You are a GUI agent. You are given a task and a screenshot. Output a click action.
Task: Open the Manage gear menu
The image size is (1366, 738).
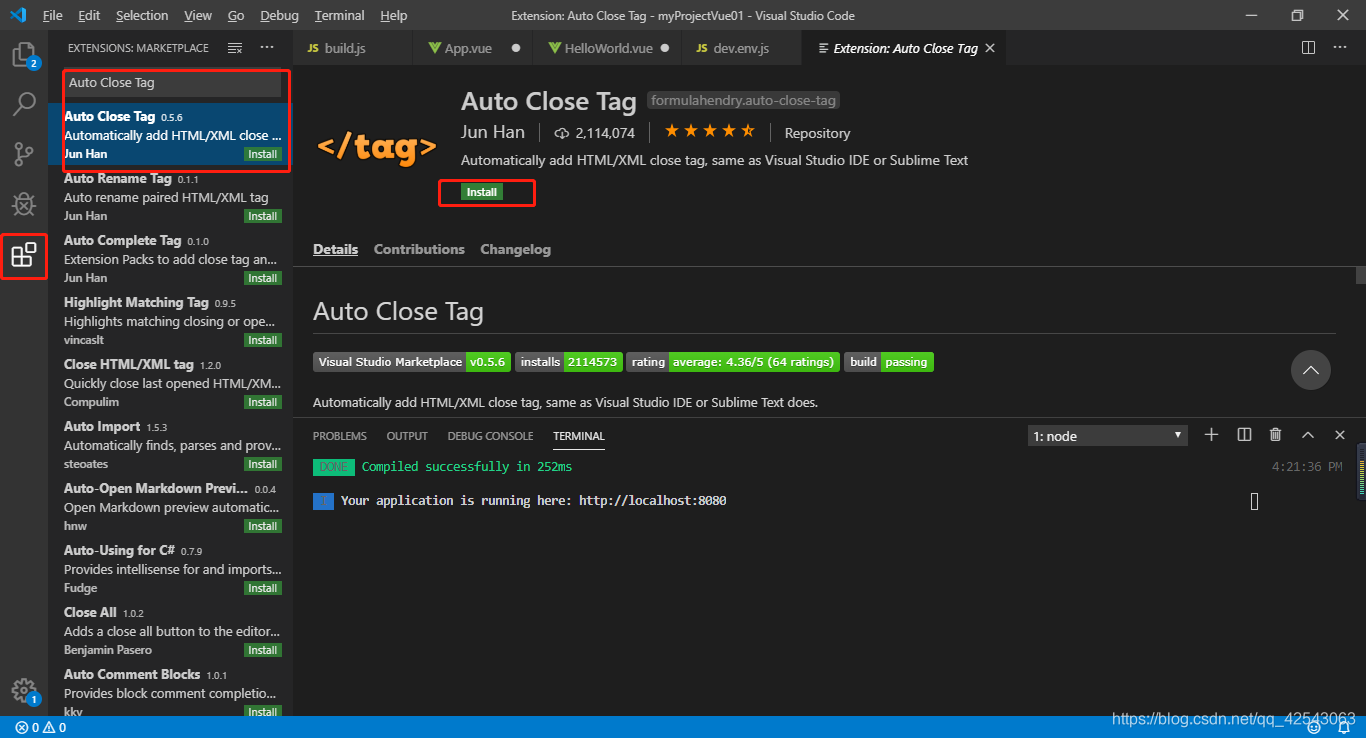tap(24, 690)
